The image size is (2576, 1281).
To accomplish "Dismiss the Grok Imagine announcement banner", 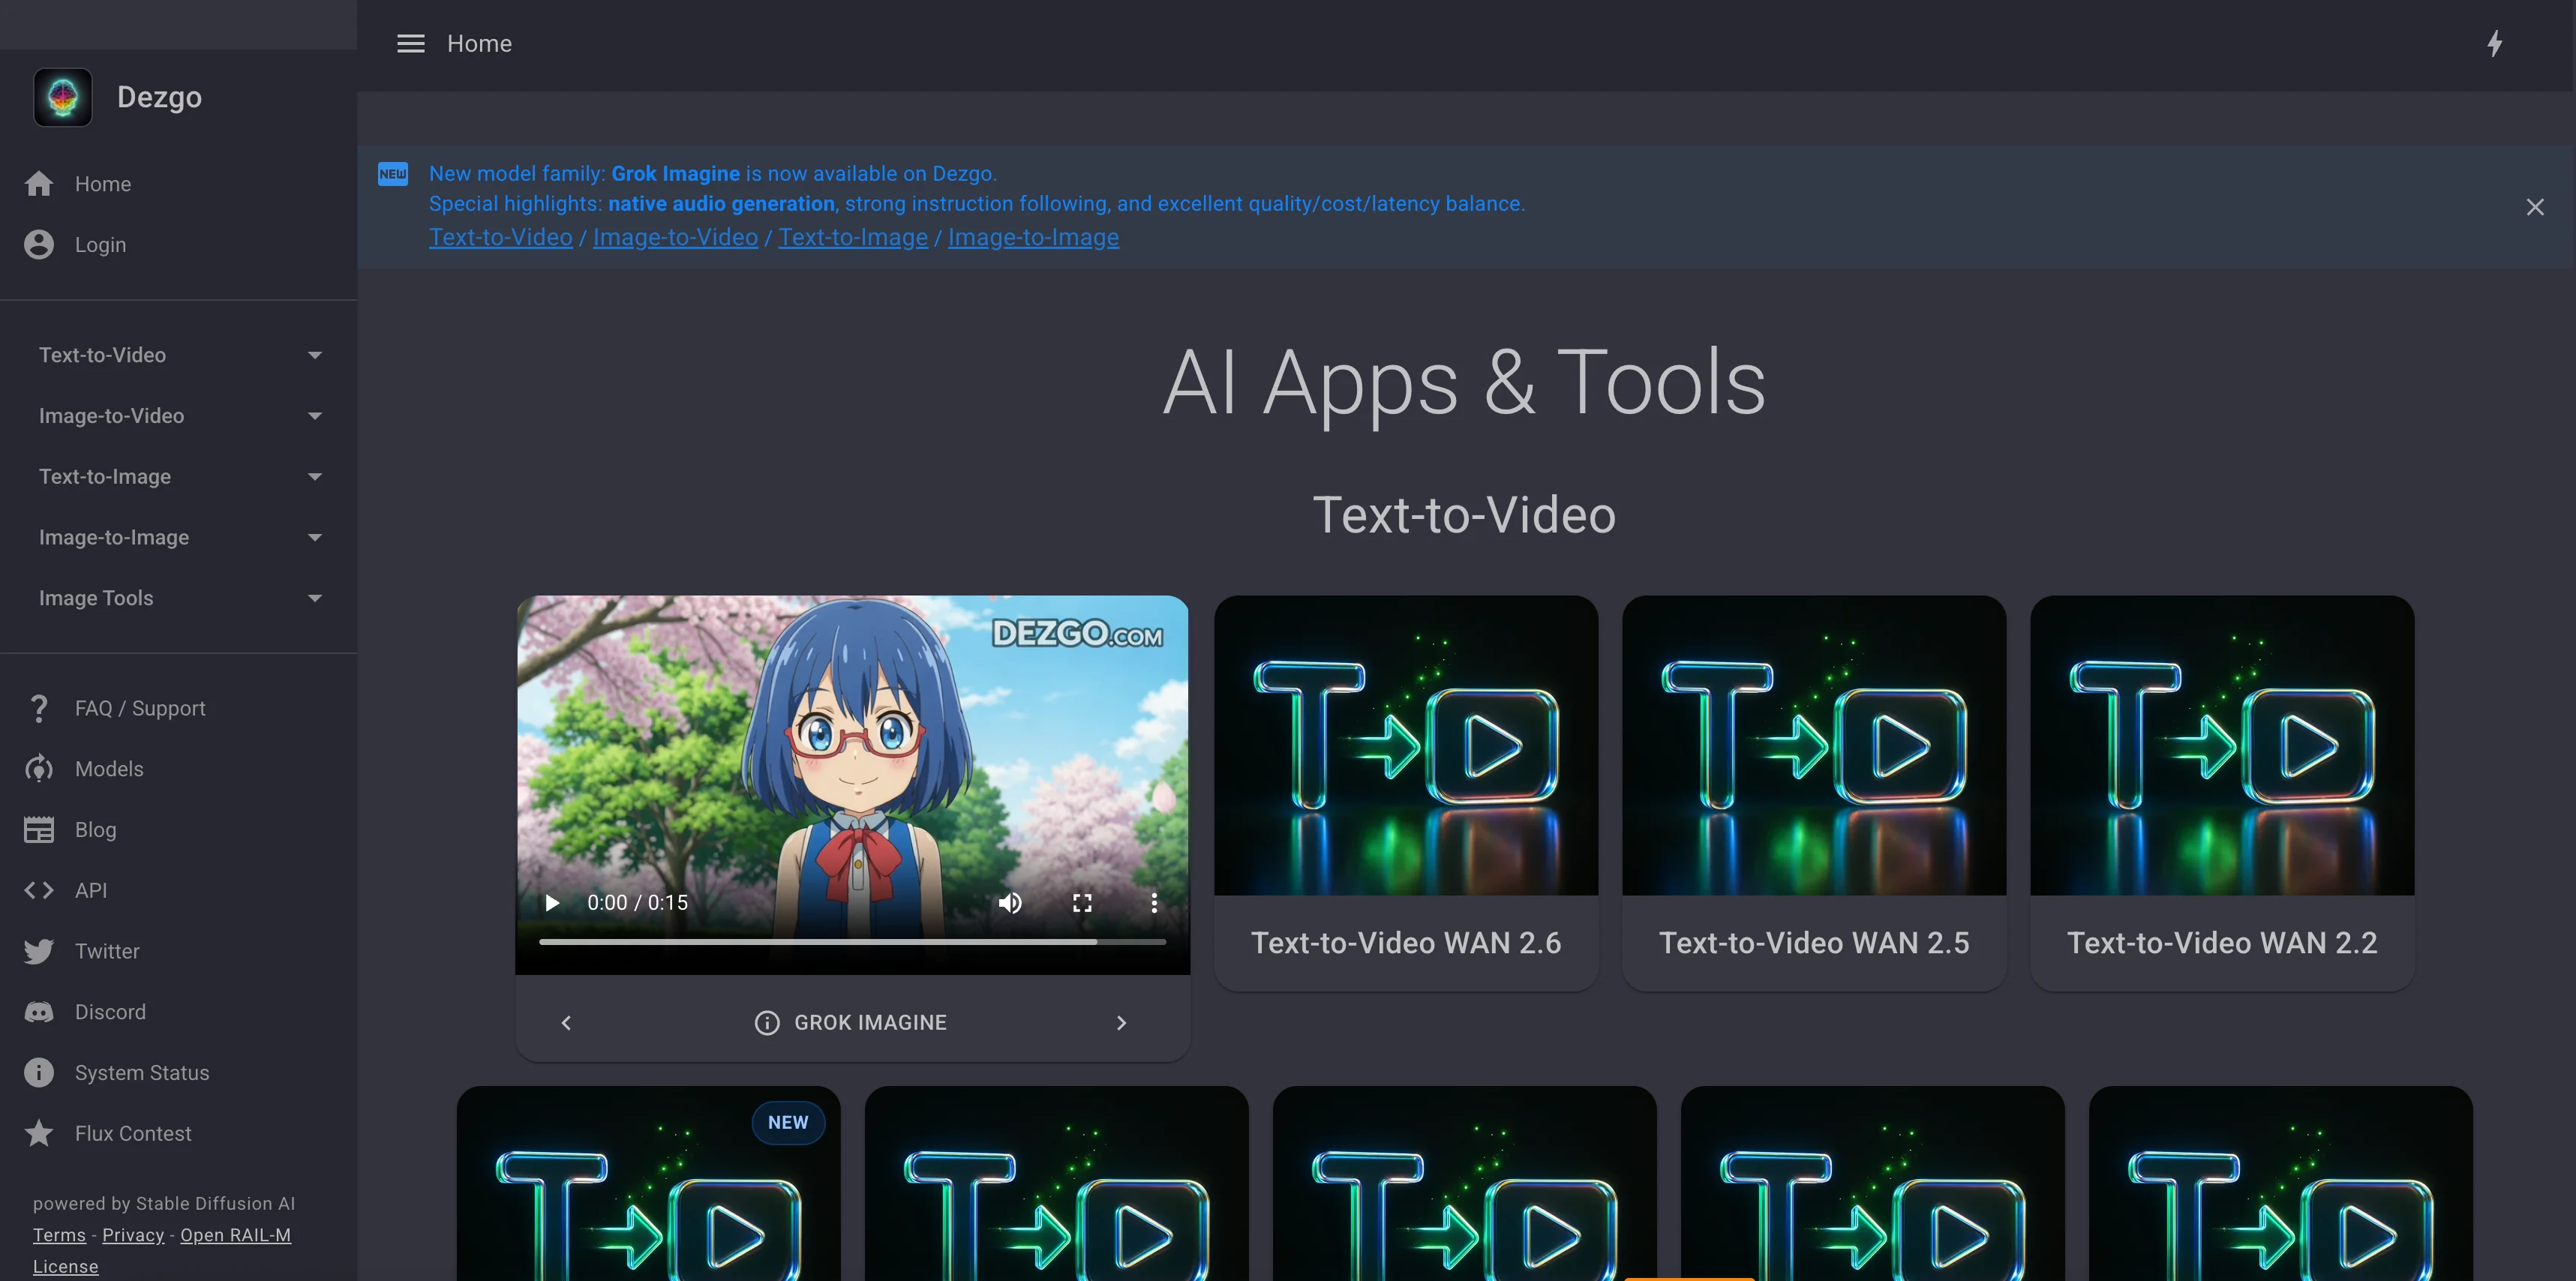I will click(2535, 207).
